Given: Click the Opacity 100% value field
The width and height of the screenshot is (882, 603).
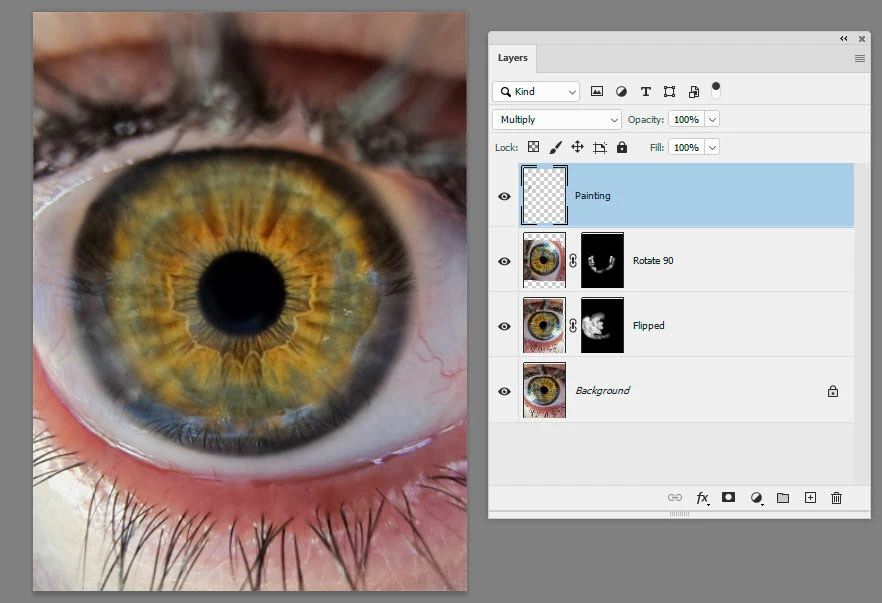Looking at the screenshot, I should [686, 119].
